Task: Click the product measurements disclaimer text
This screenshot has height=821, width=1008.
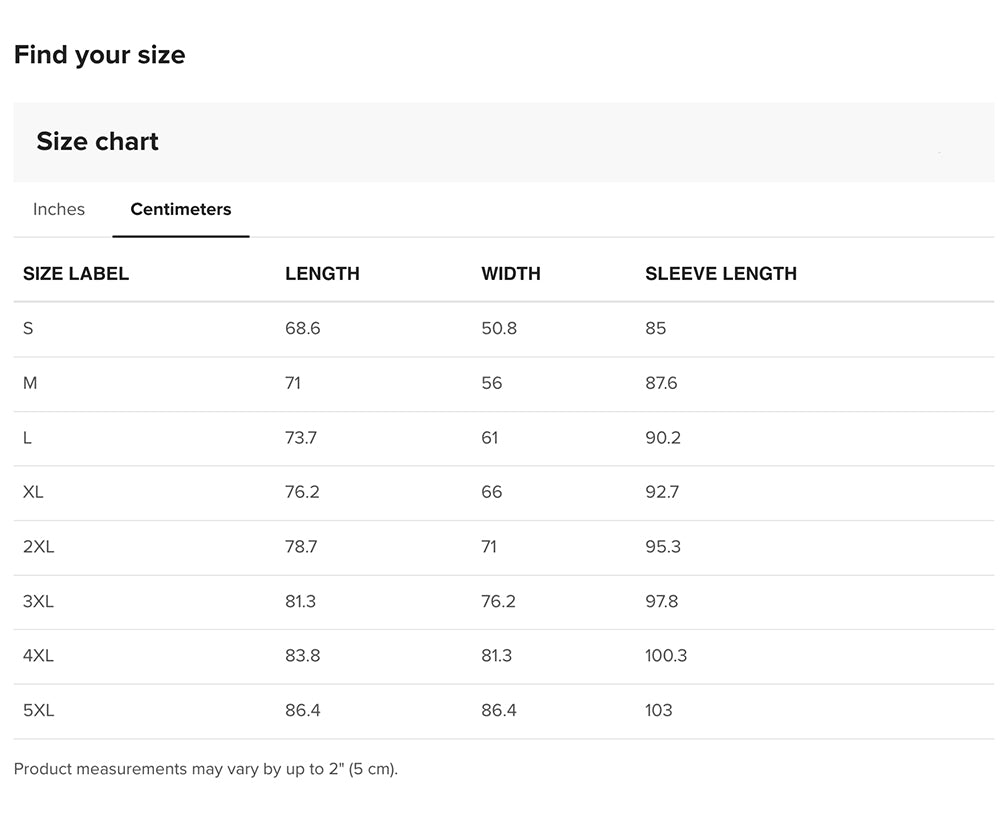Action: (x=206, y=769)
